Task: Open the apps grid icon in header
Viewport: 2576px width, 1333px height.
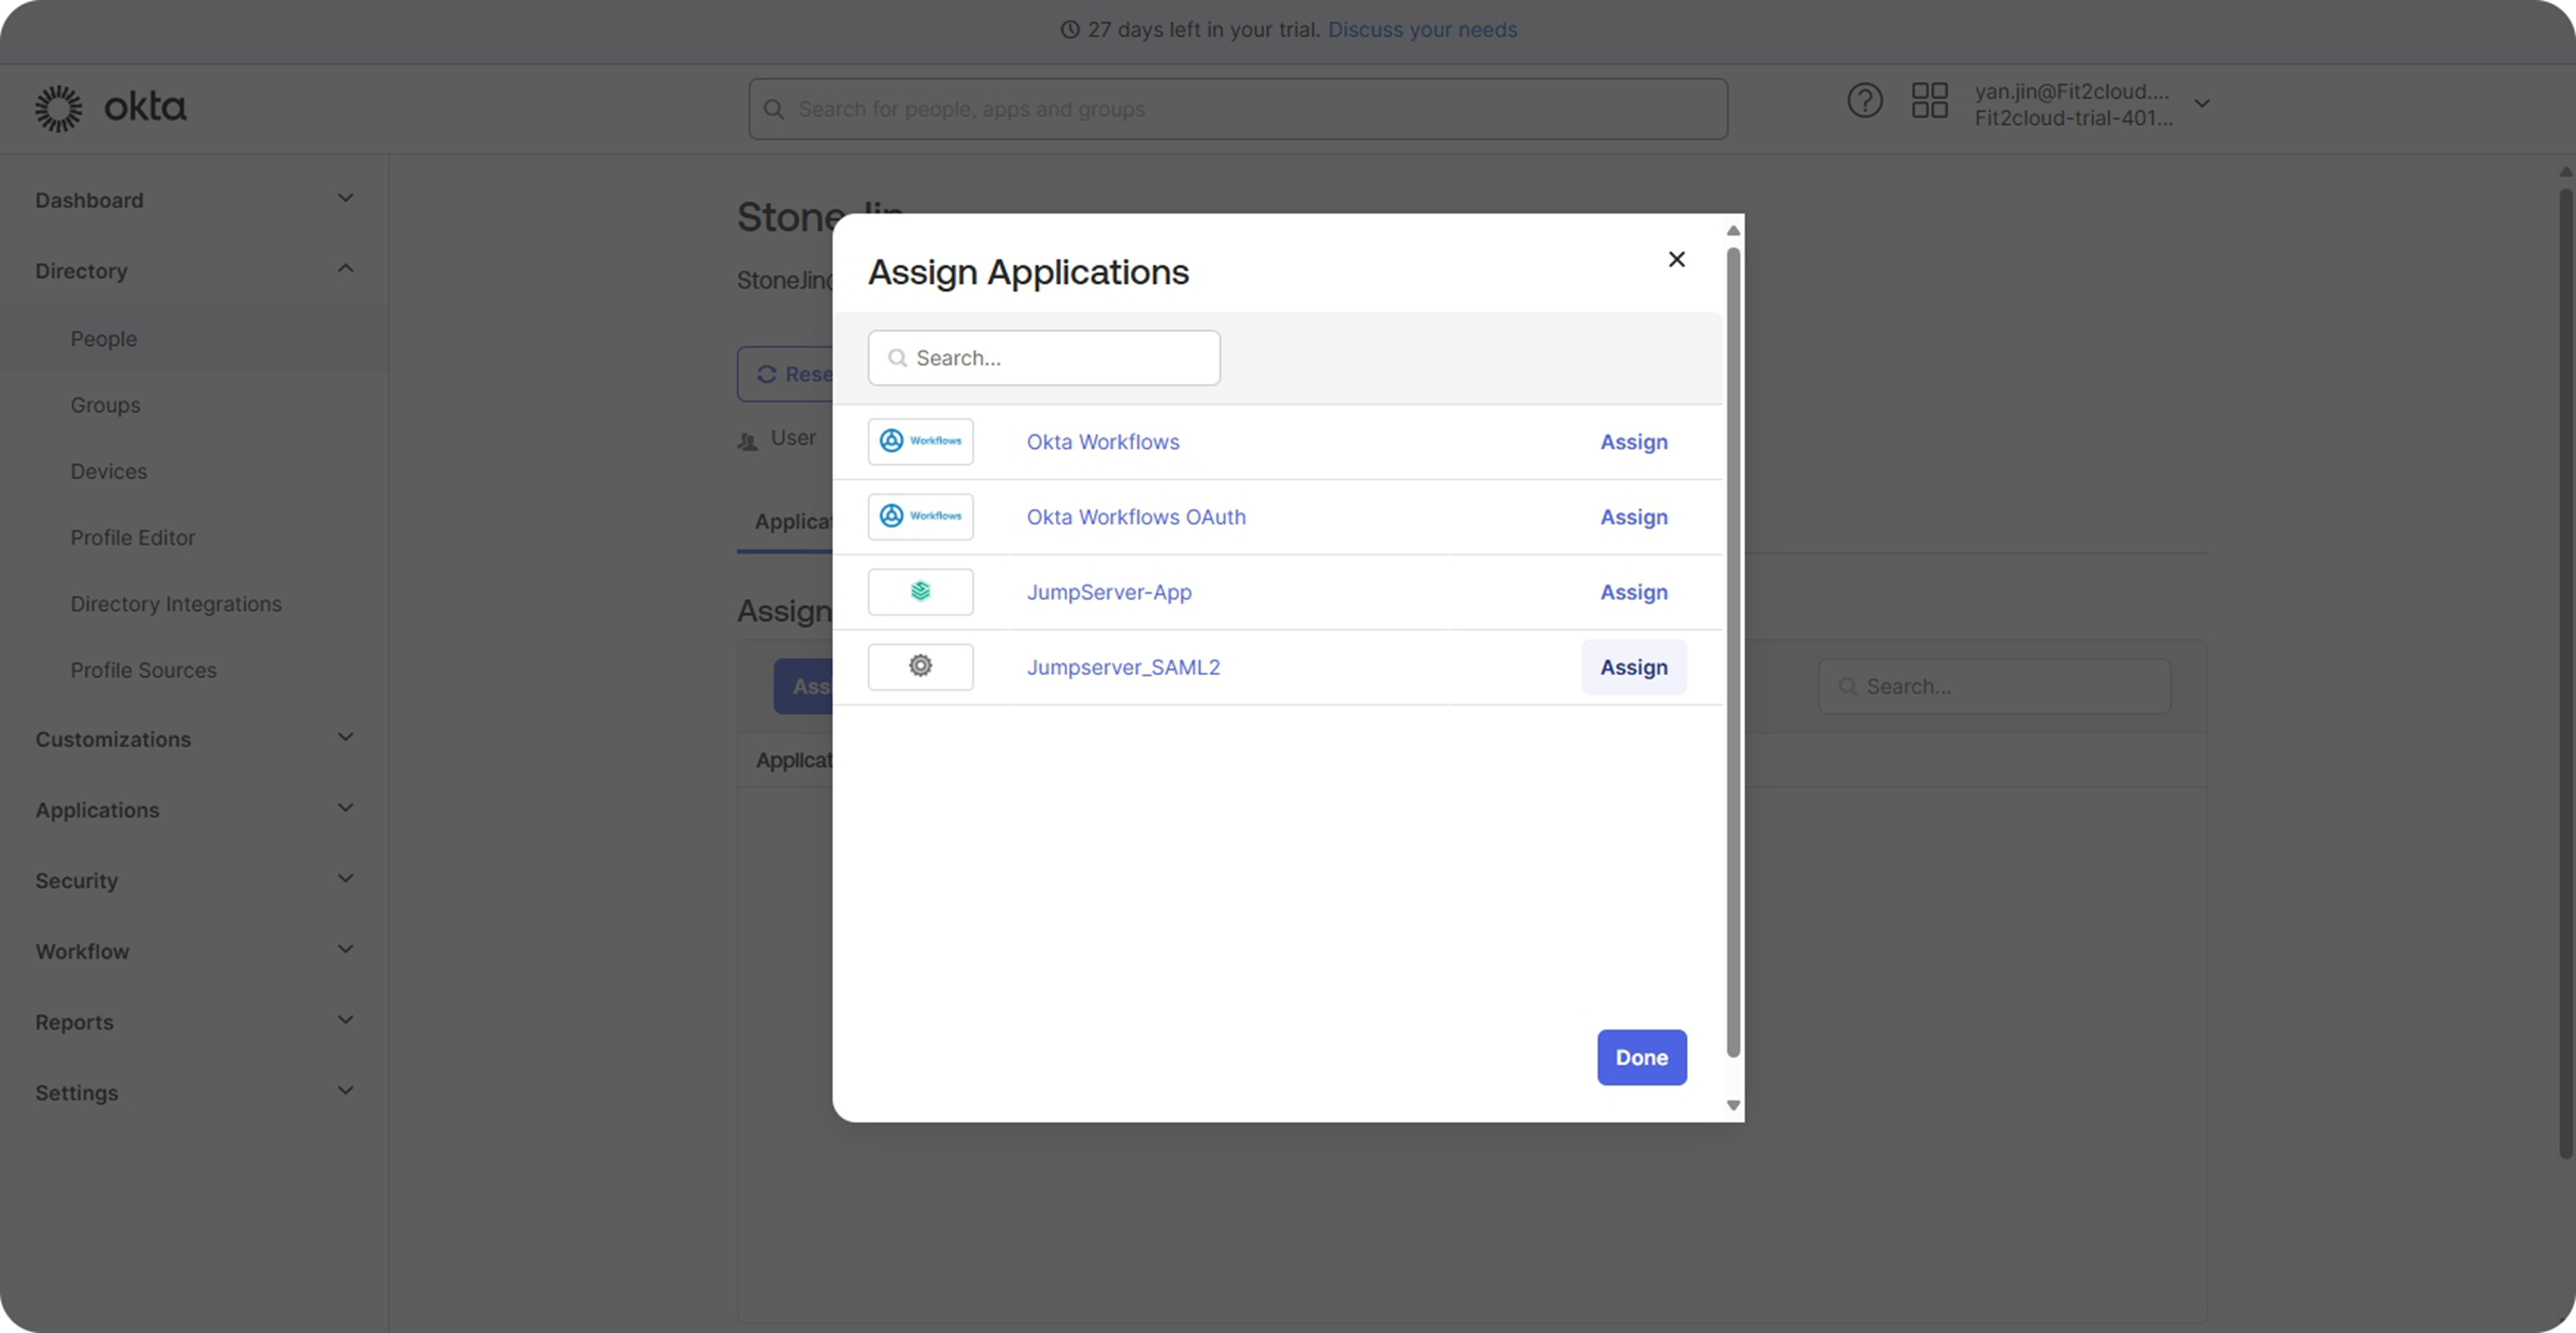Action: click(1929, 101)
